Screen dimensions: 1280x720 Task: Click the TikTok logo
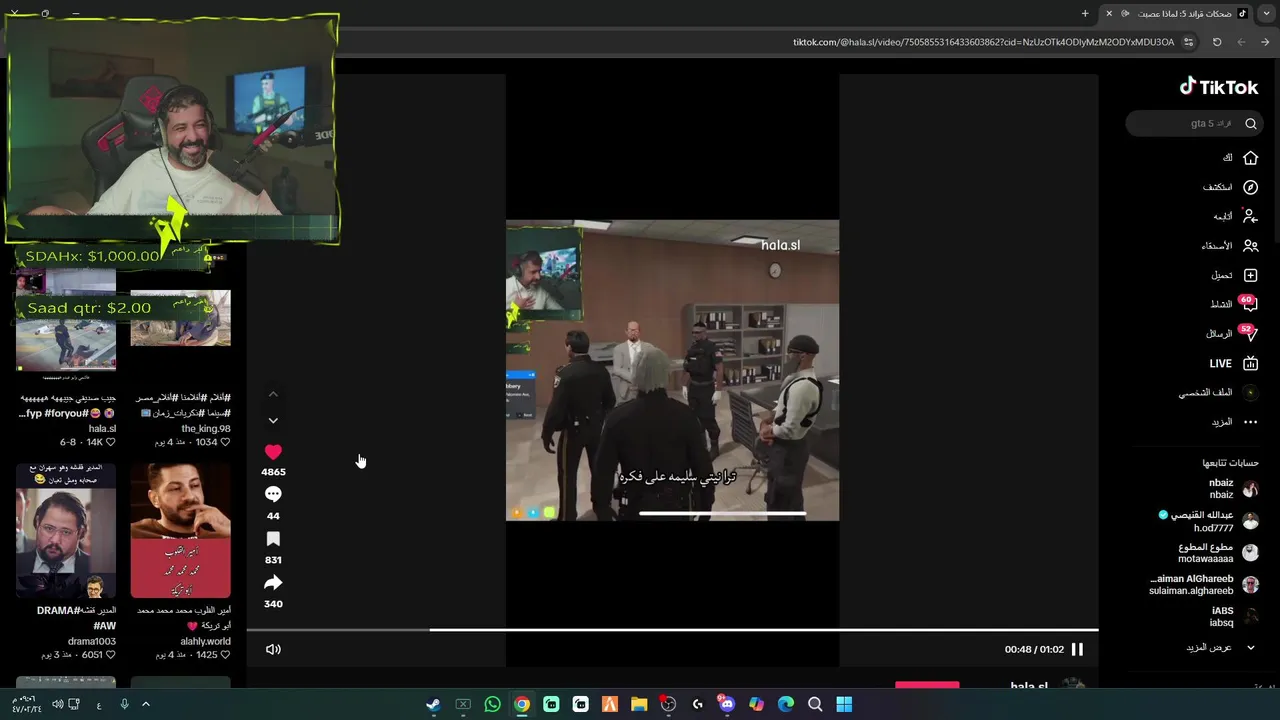(x=1219, y=87)
